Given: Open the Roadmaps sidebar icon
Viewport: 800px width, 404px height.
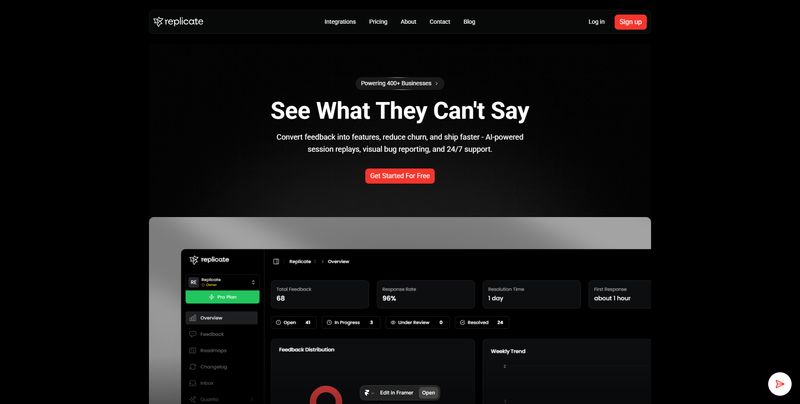Looking at the screenshot, I should (x=192, y=351).
